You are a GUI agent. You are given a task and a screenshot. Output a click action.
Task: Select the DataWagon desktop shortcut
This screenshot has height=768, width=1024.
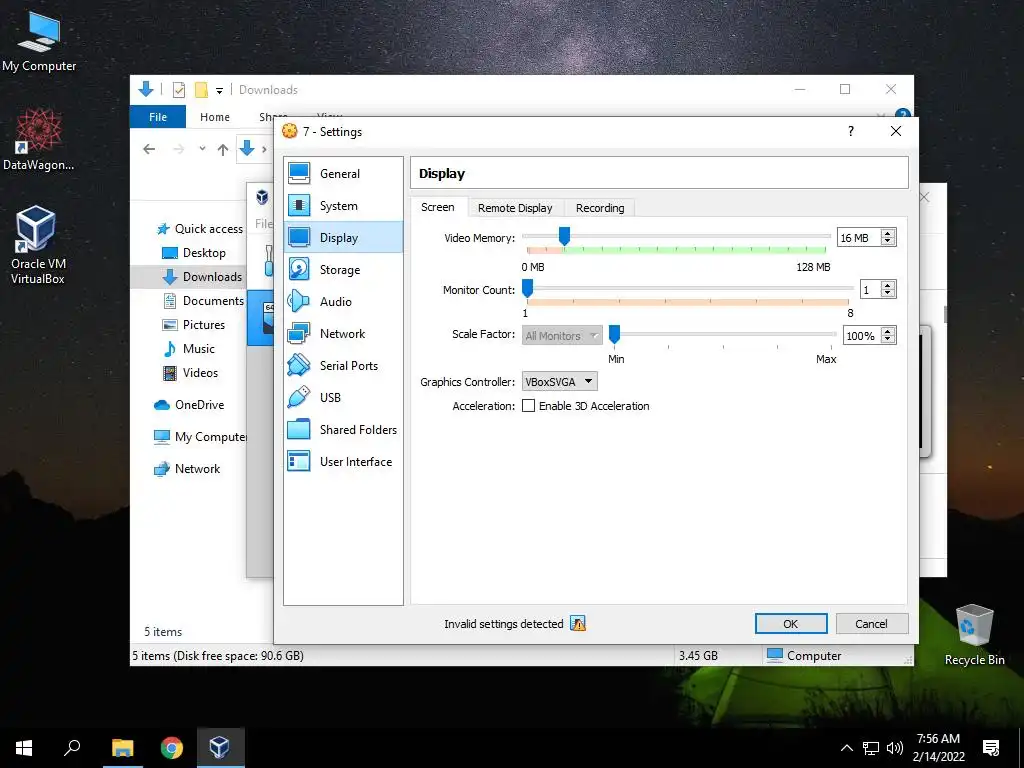point(39,140)
